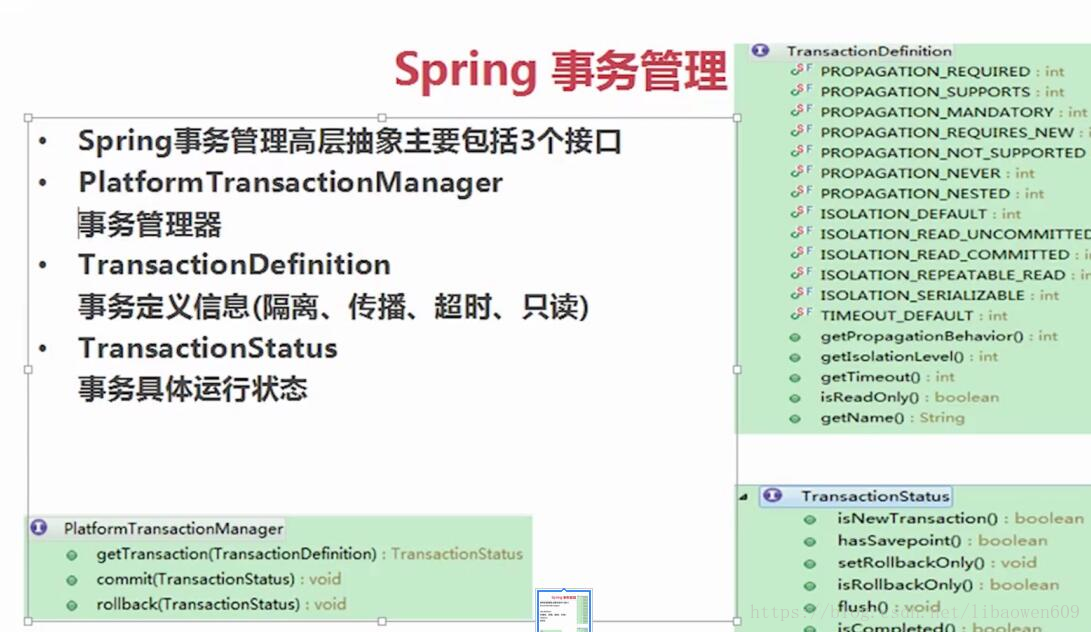
Task: Click 'commit(TransactionStatus) : void' method text
Action: tap(218, 579)
